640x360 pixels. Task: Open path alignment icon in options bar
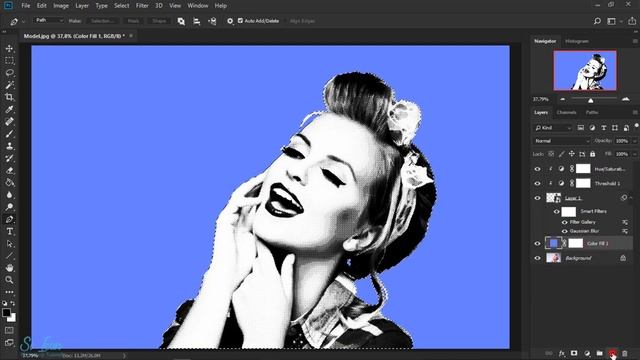(196, 21)
